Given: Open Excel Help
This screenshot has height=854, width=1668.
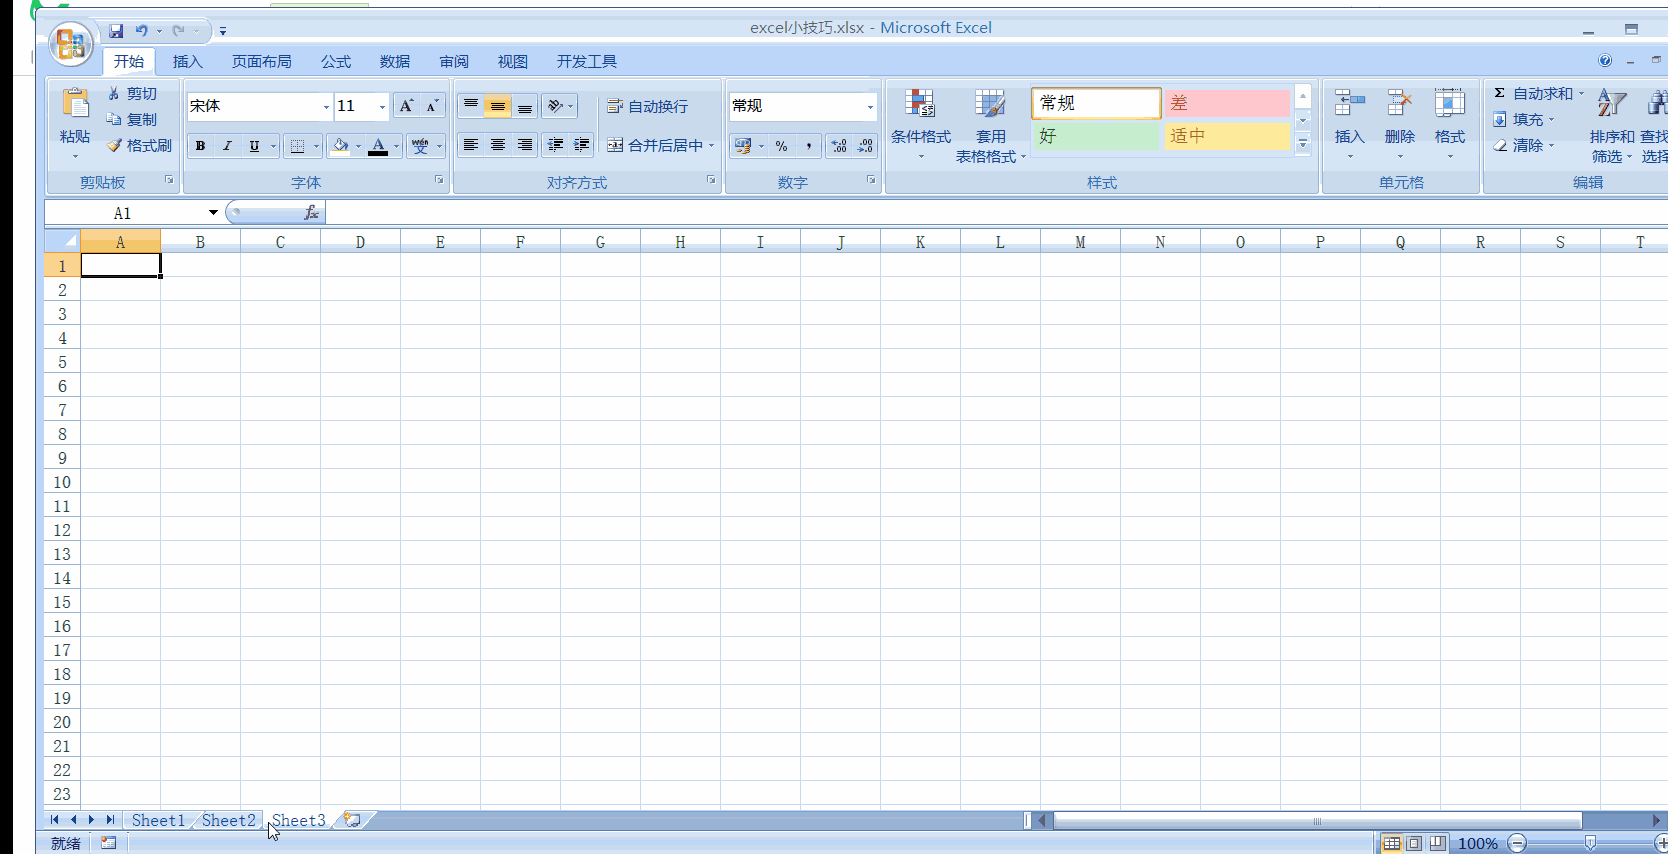Looking at the screenshot, I should click(x=1605, y=61).
